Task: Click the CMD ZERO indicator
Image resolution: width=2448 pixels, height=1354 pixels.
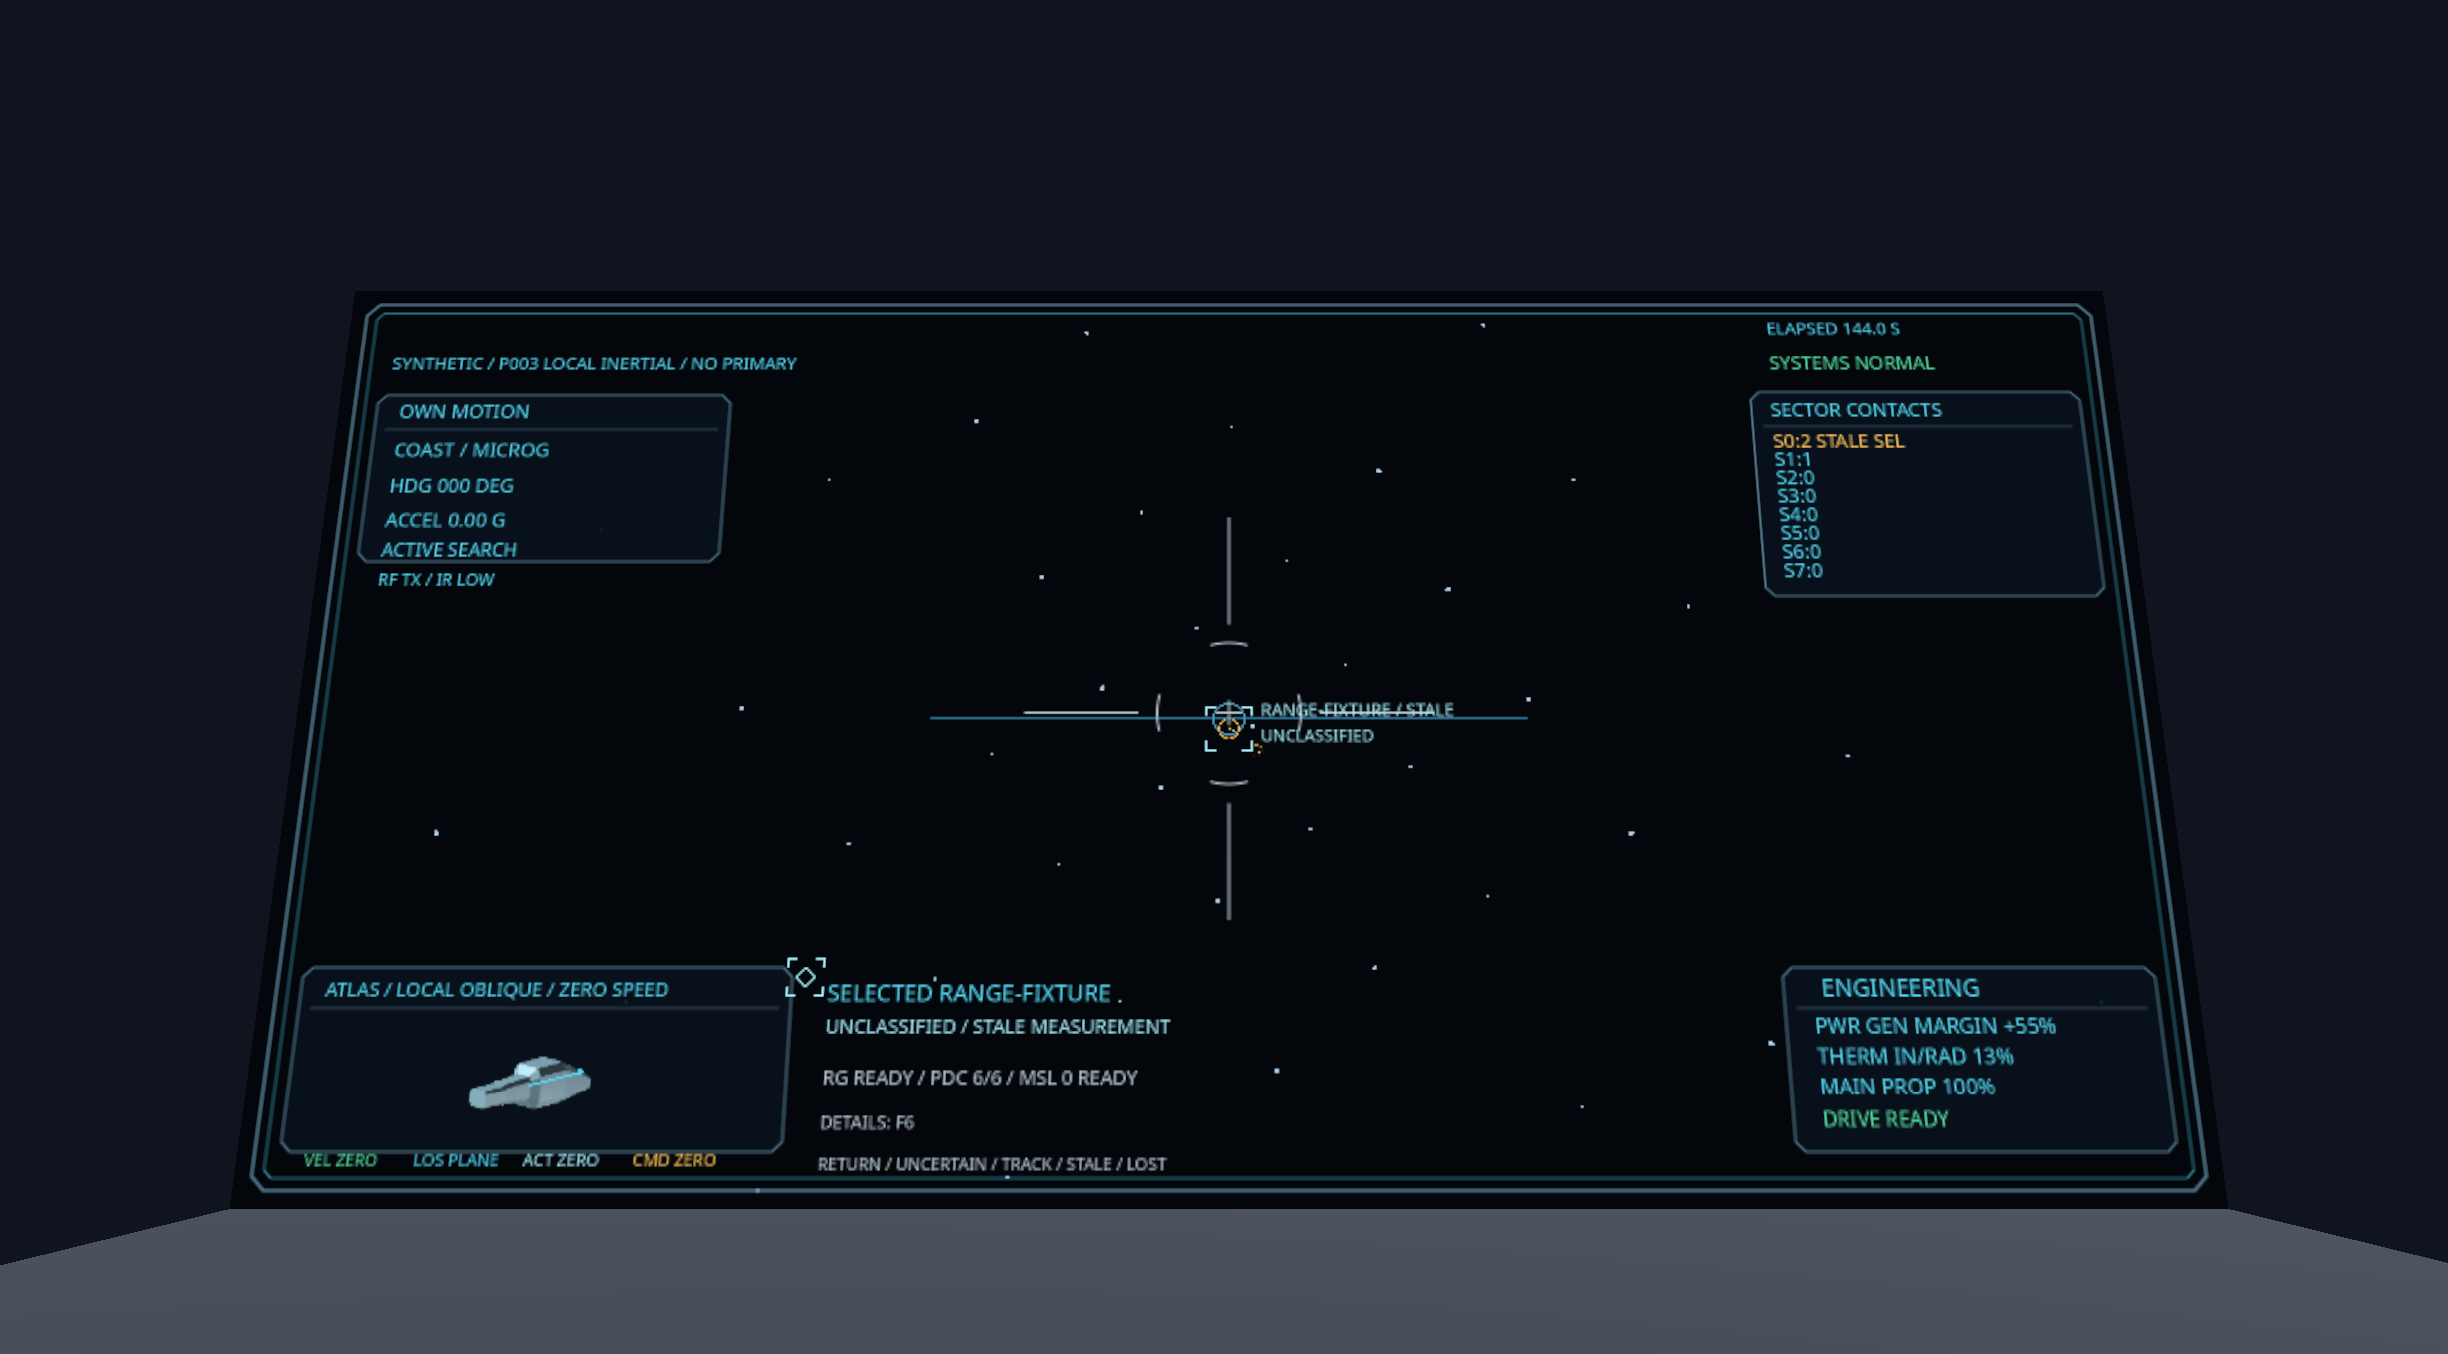Action: click(x=674, y=1160)
